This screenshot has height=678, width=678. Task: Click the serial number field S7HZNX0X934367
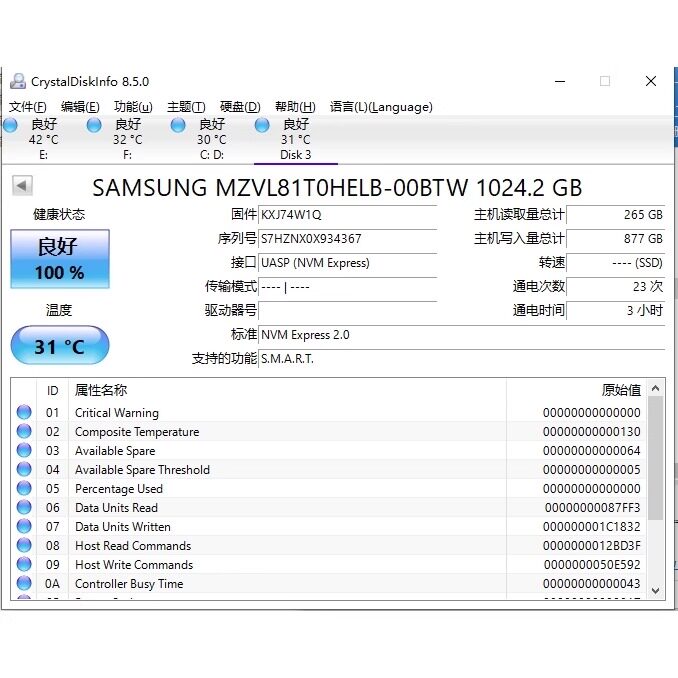(348, 239)
